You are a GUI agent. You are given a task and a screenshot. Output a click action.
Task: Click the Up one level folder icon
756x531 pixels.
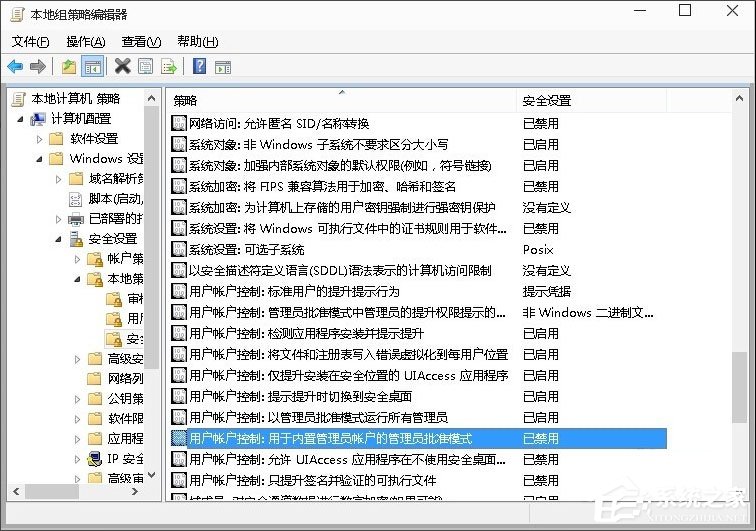(x=68, y=67)
